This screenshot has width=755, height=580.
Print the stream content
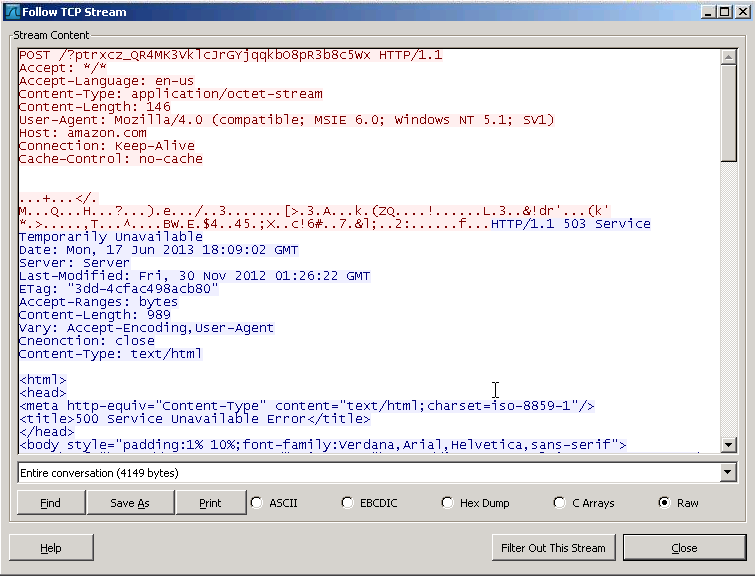210,503
